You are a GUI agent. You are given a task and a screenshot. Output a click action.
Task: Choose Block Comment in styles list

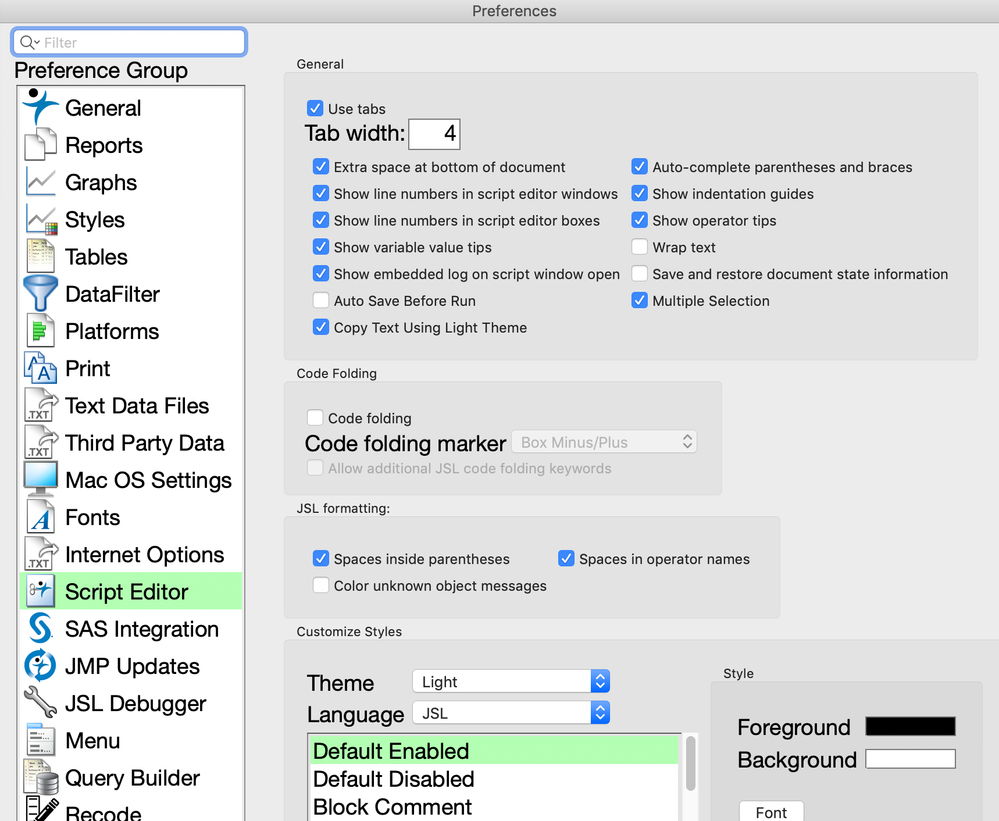click(393, 807)
